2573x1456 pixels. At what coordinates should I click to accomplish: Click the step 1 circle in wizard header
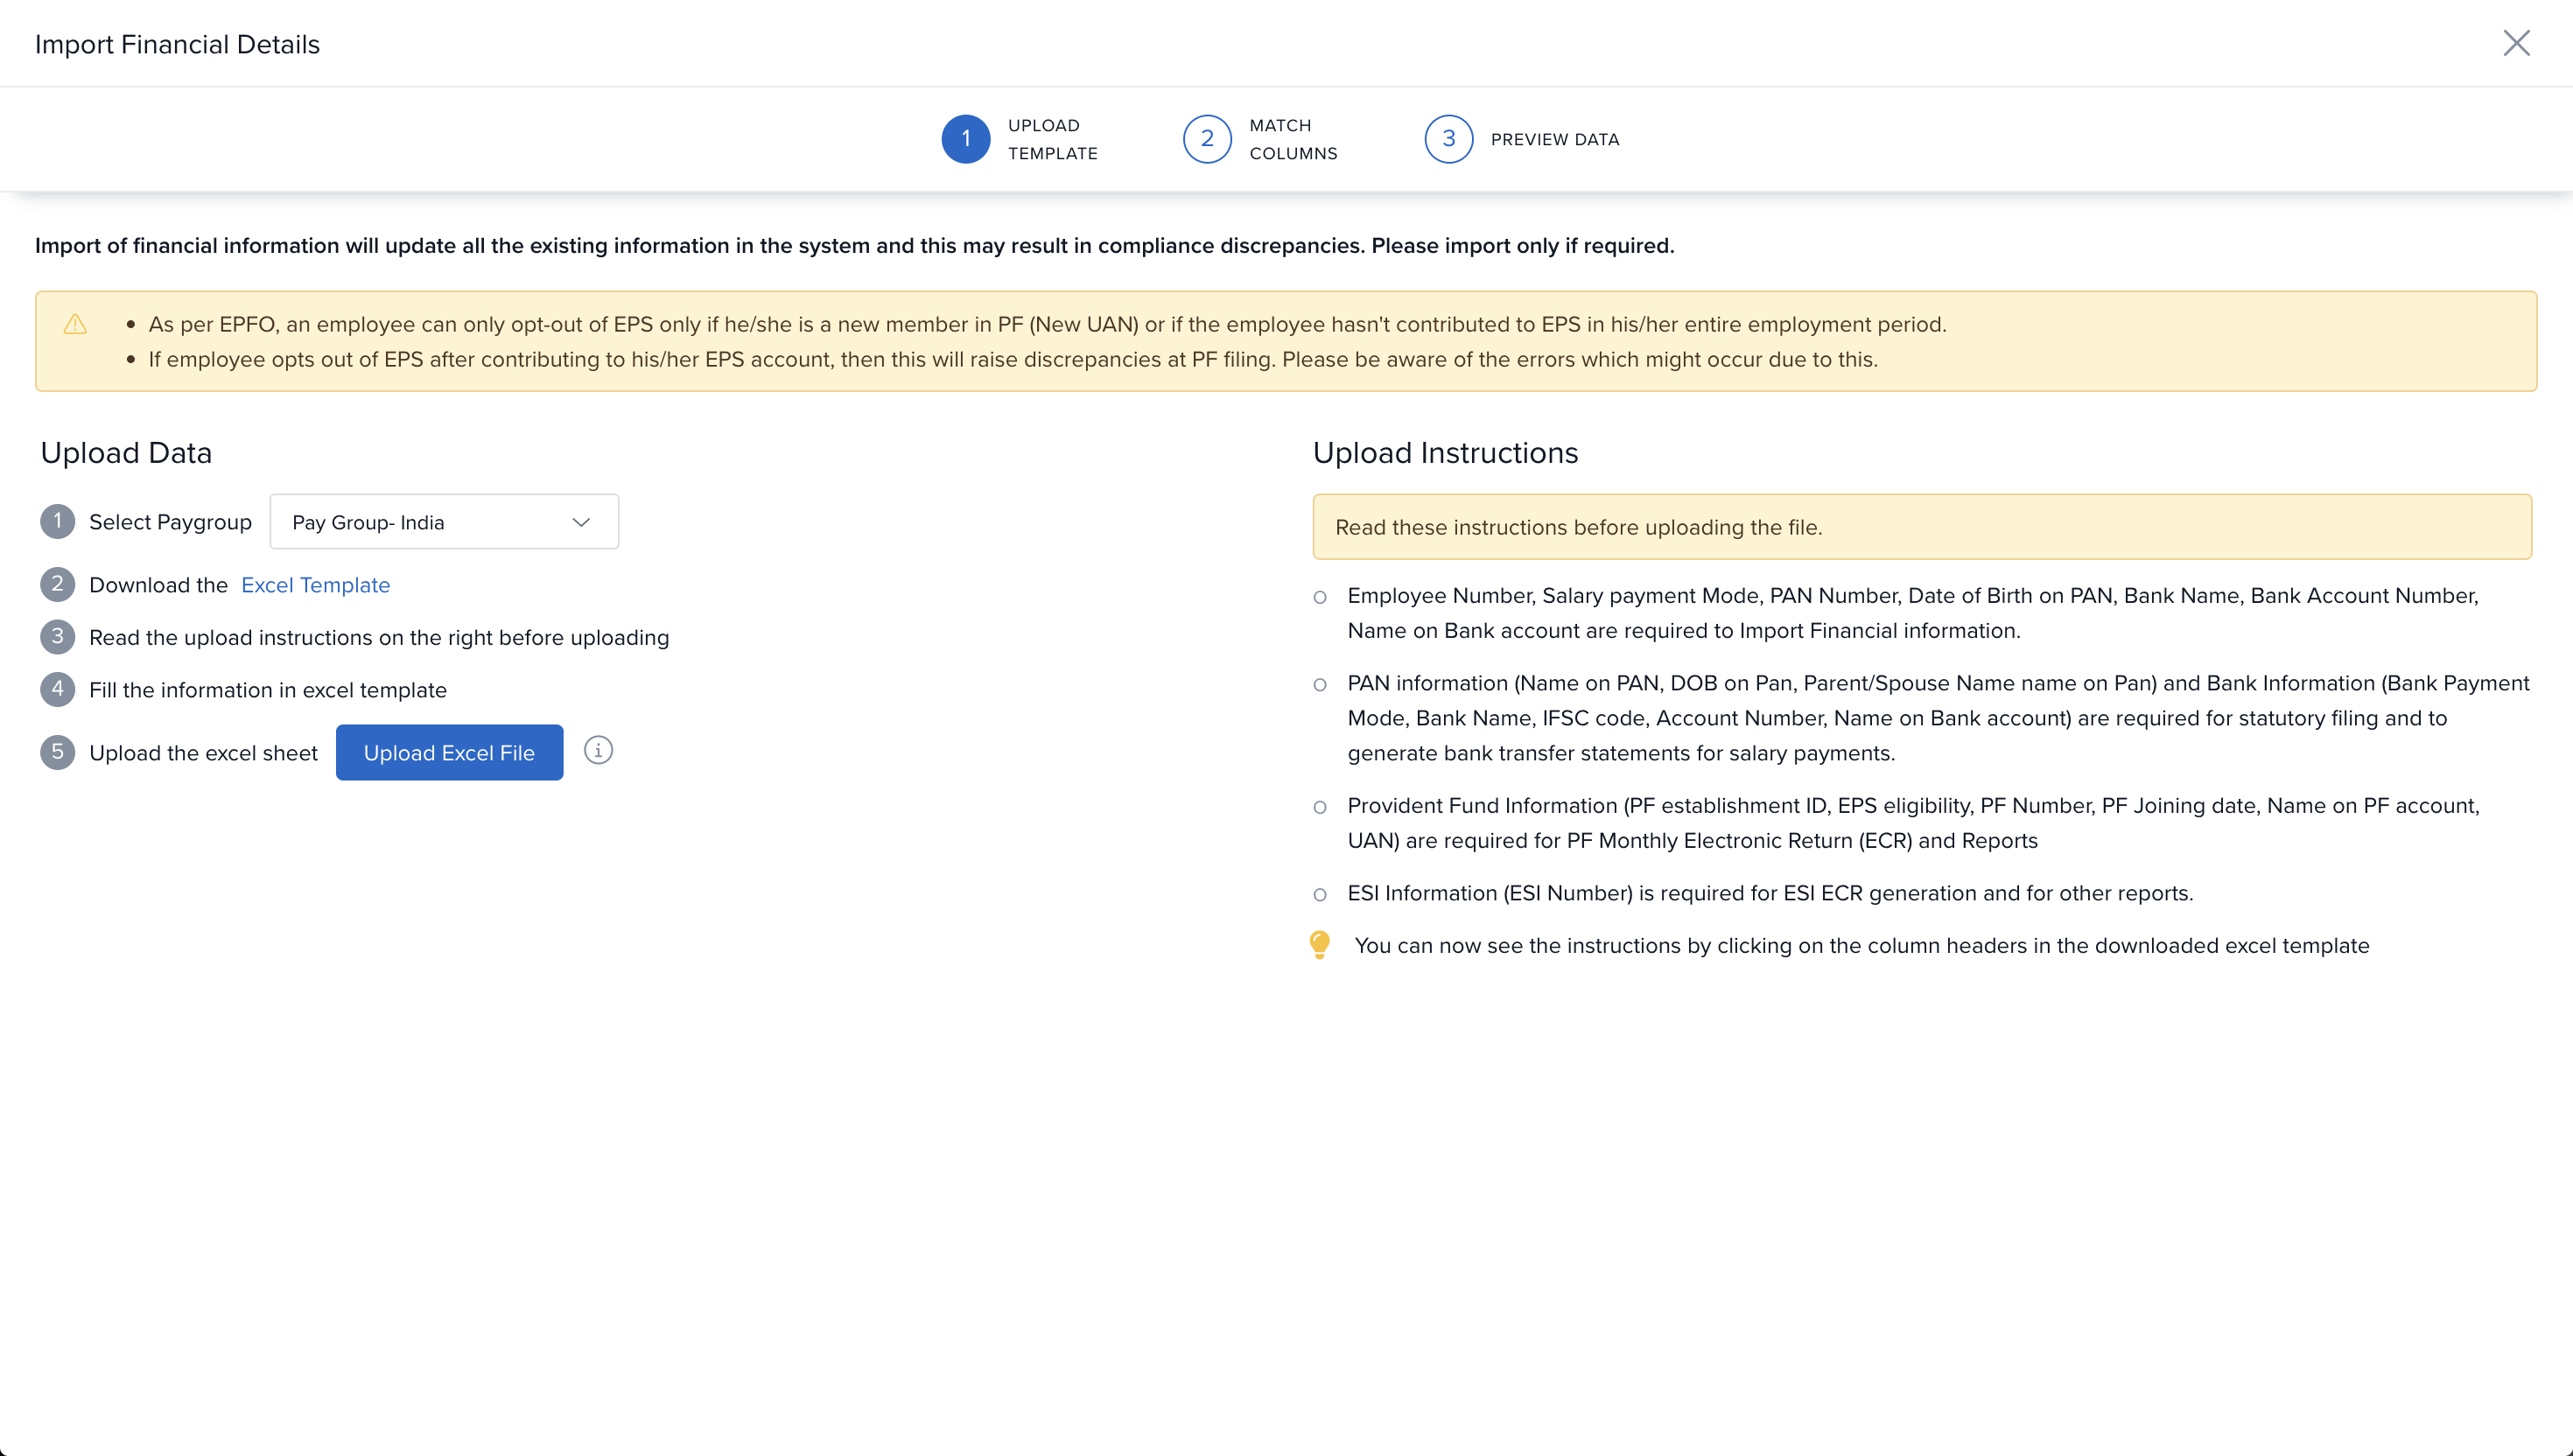[x=965, y=139]
